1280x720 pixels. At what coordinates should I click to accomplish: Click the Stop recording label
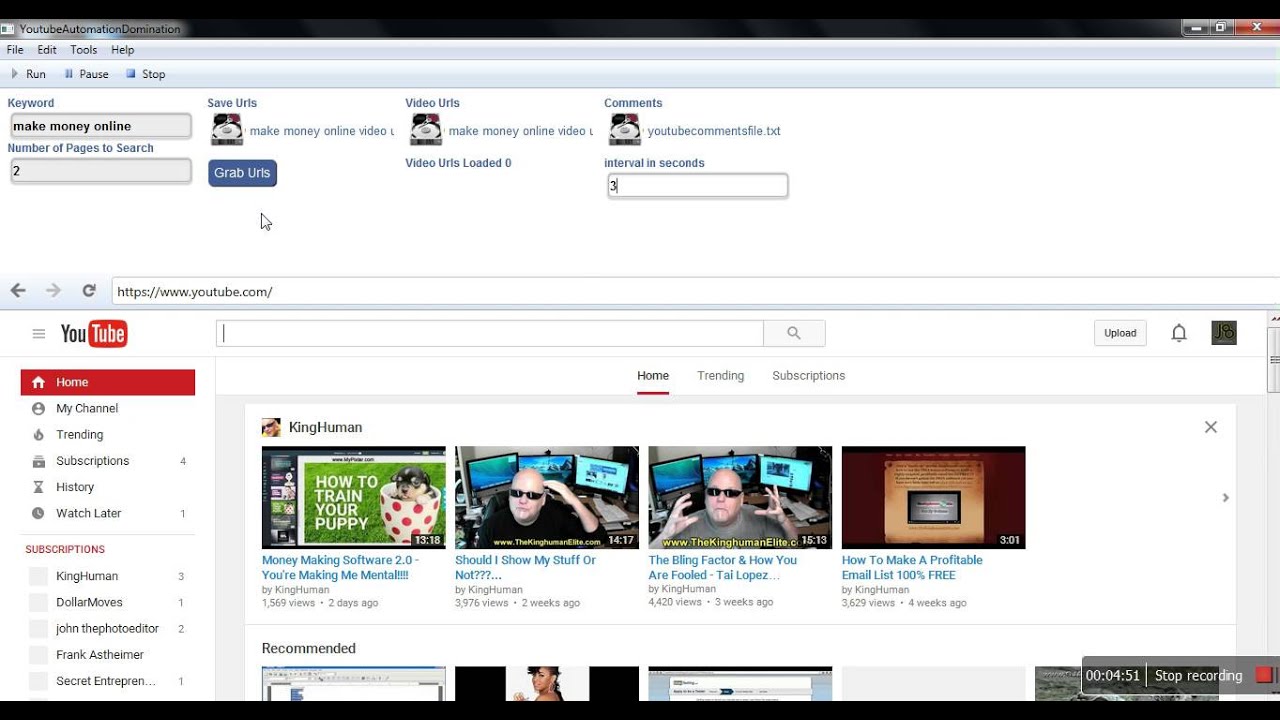pyautogui.click(x=1198, y=675)
